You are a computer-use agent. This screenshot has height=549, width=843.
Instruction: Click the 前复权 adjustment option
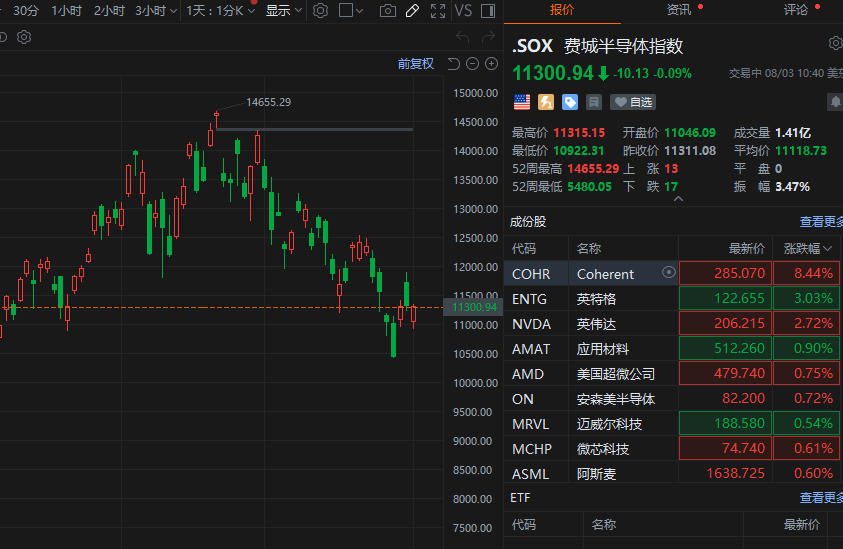point(416,64)
